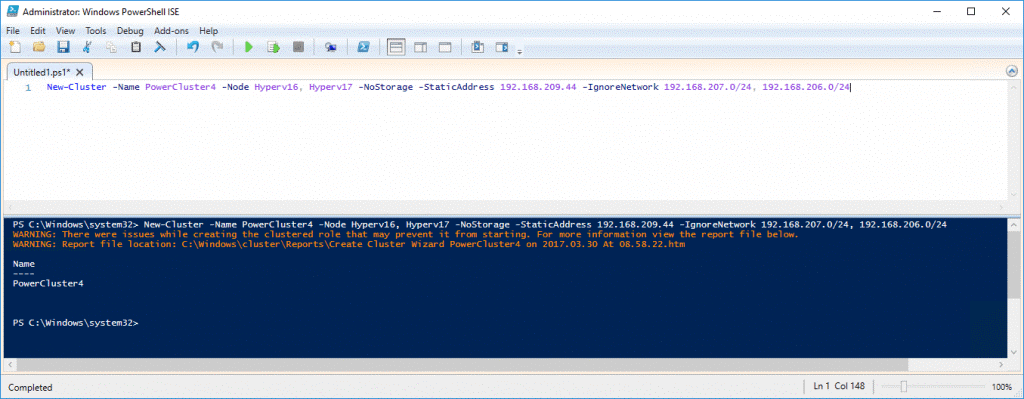Run Selection toolbar icon

(x=274, y=47)
